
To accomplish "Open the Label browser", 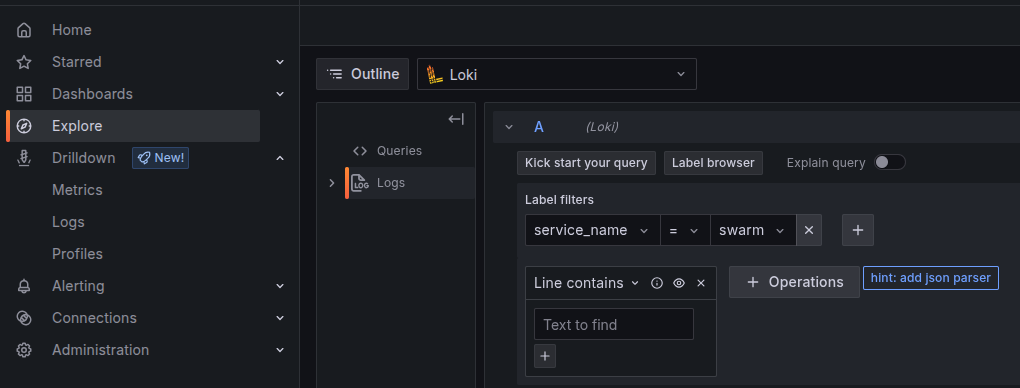I will point(713,163).
